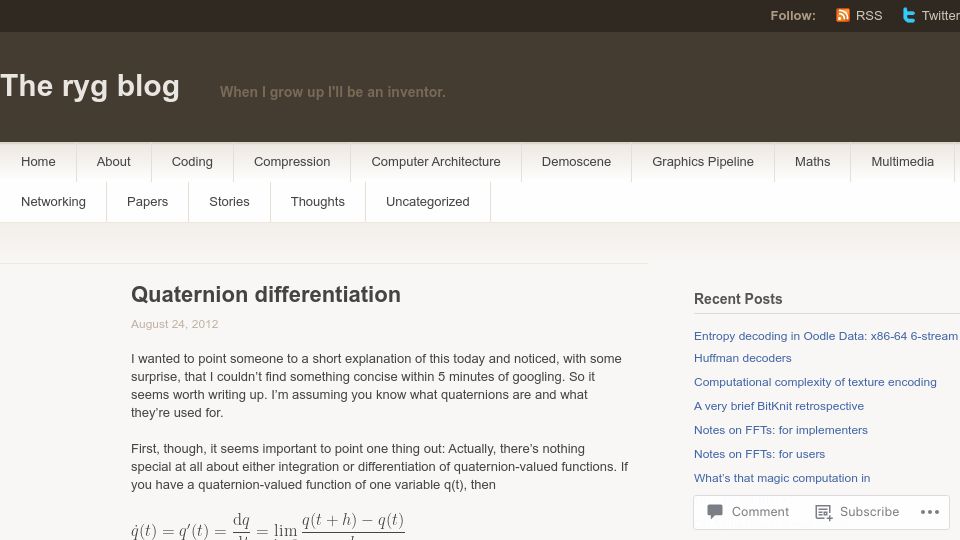Click the orange RSS feed icon
Image resolution: width=960 pixels, height=540 pixels.
842,15
